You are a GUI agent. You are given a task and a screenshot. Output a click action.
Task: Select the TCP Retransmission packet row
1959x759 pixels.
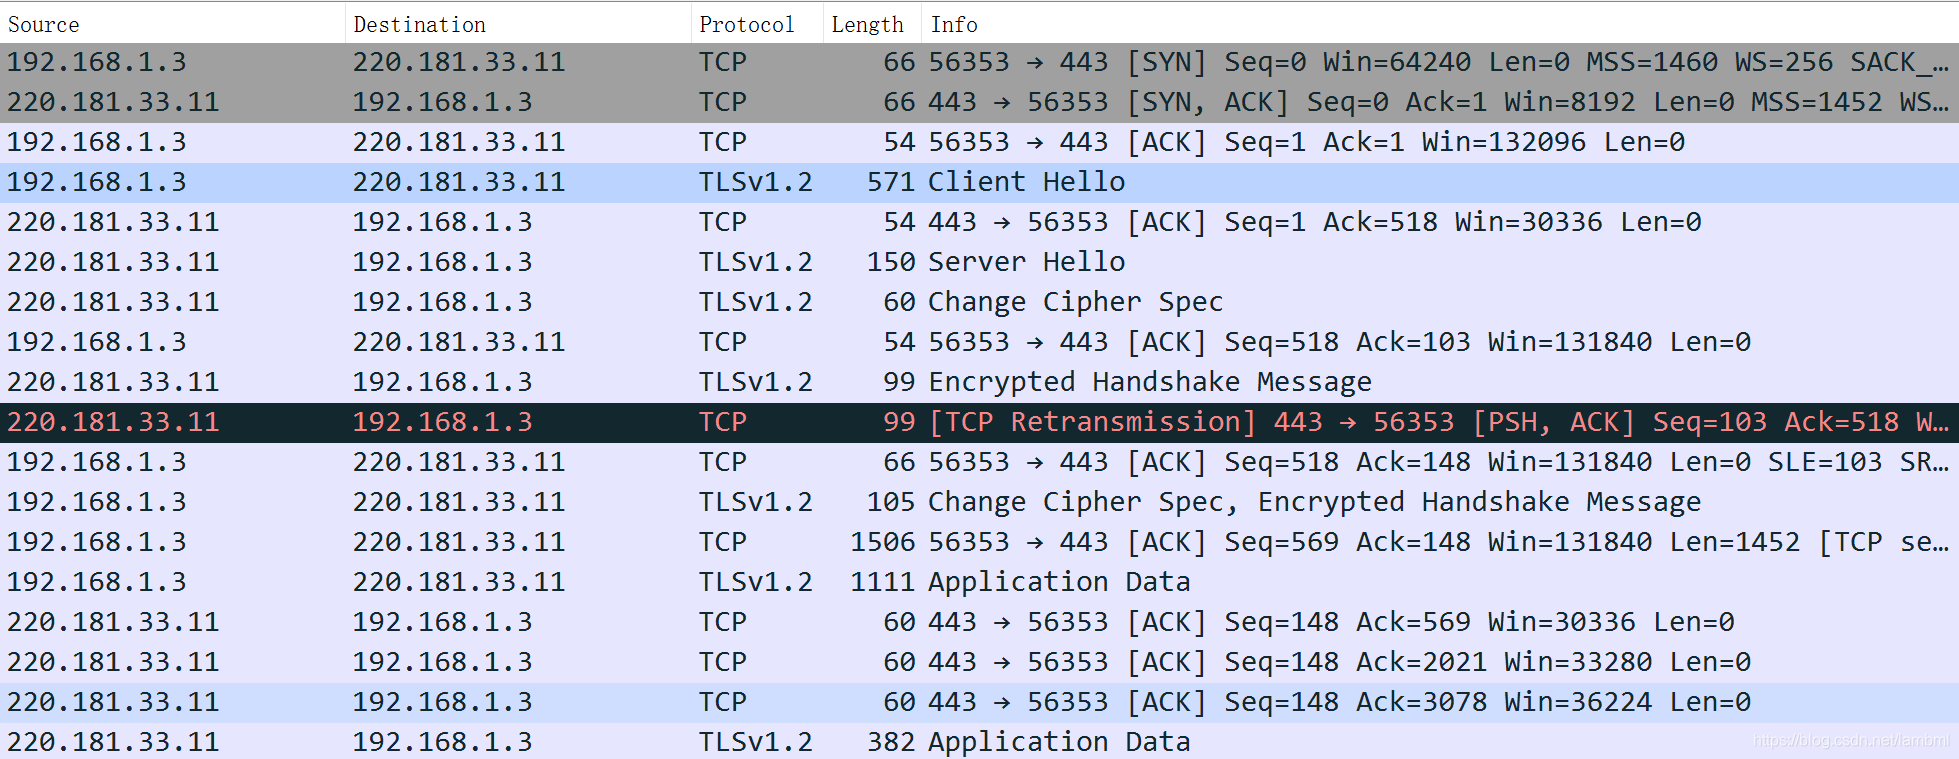pos(979,422)
